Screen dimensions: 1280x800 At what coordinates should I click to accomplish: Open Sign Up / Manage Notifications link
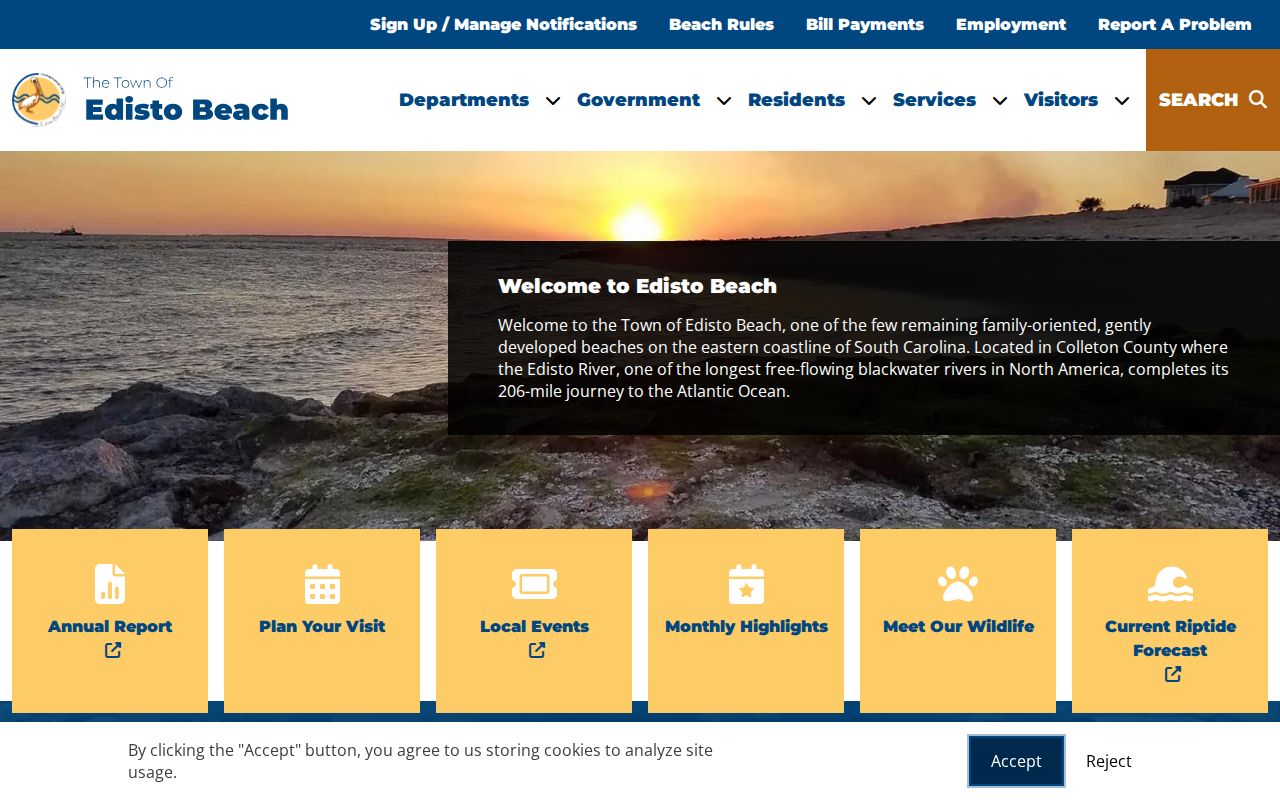(x=503, y=24)
